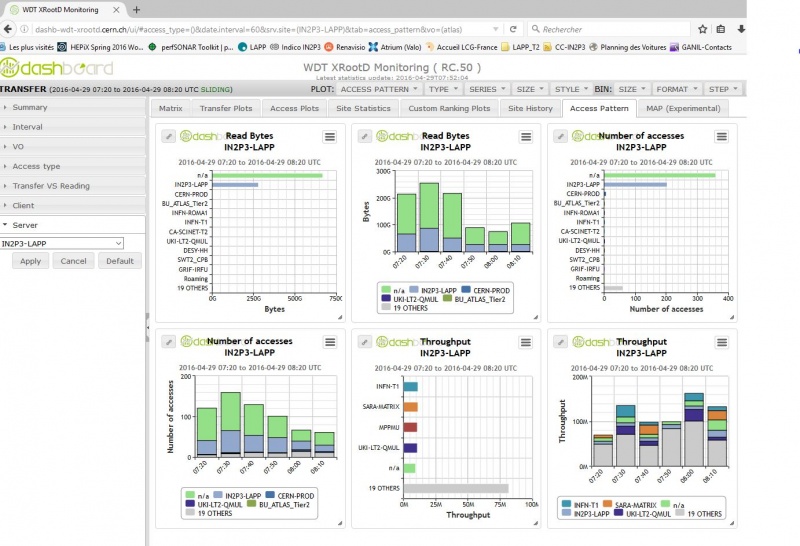
Task: Open menu icon on Read Bytes bar chart
Action: click(x=330, y=137)
